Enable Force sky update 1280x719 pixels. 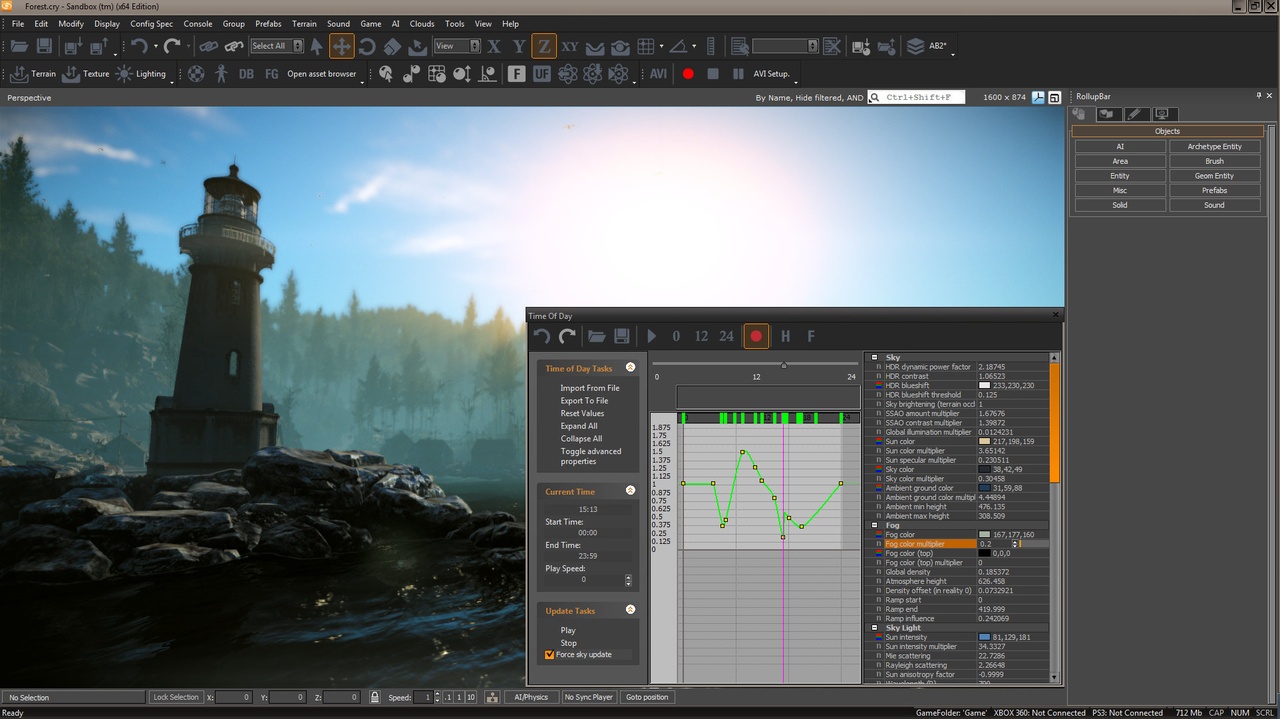click(x=549, y=655)
